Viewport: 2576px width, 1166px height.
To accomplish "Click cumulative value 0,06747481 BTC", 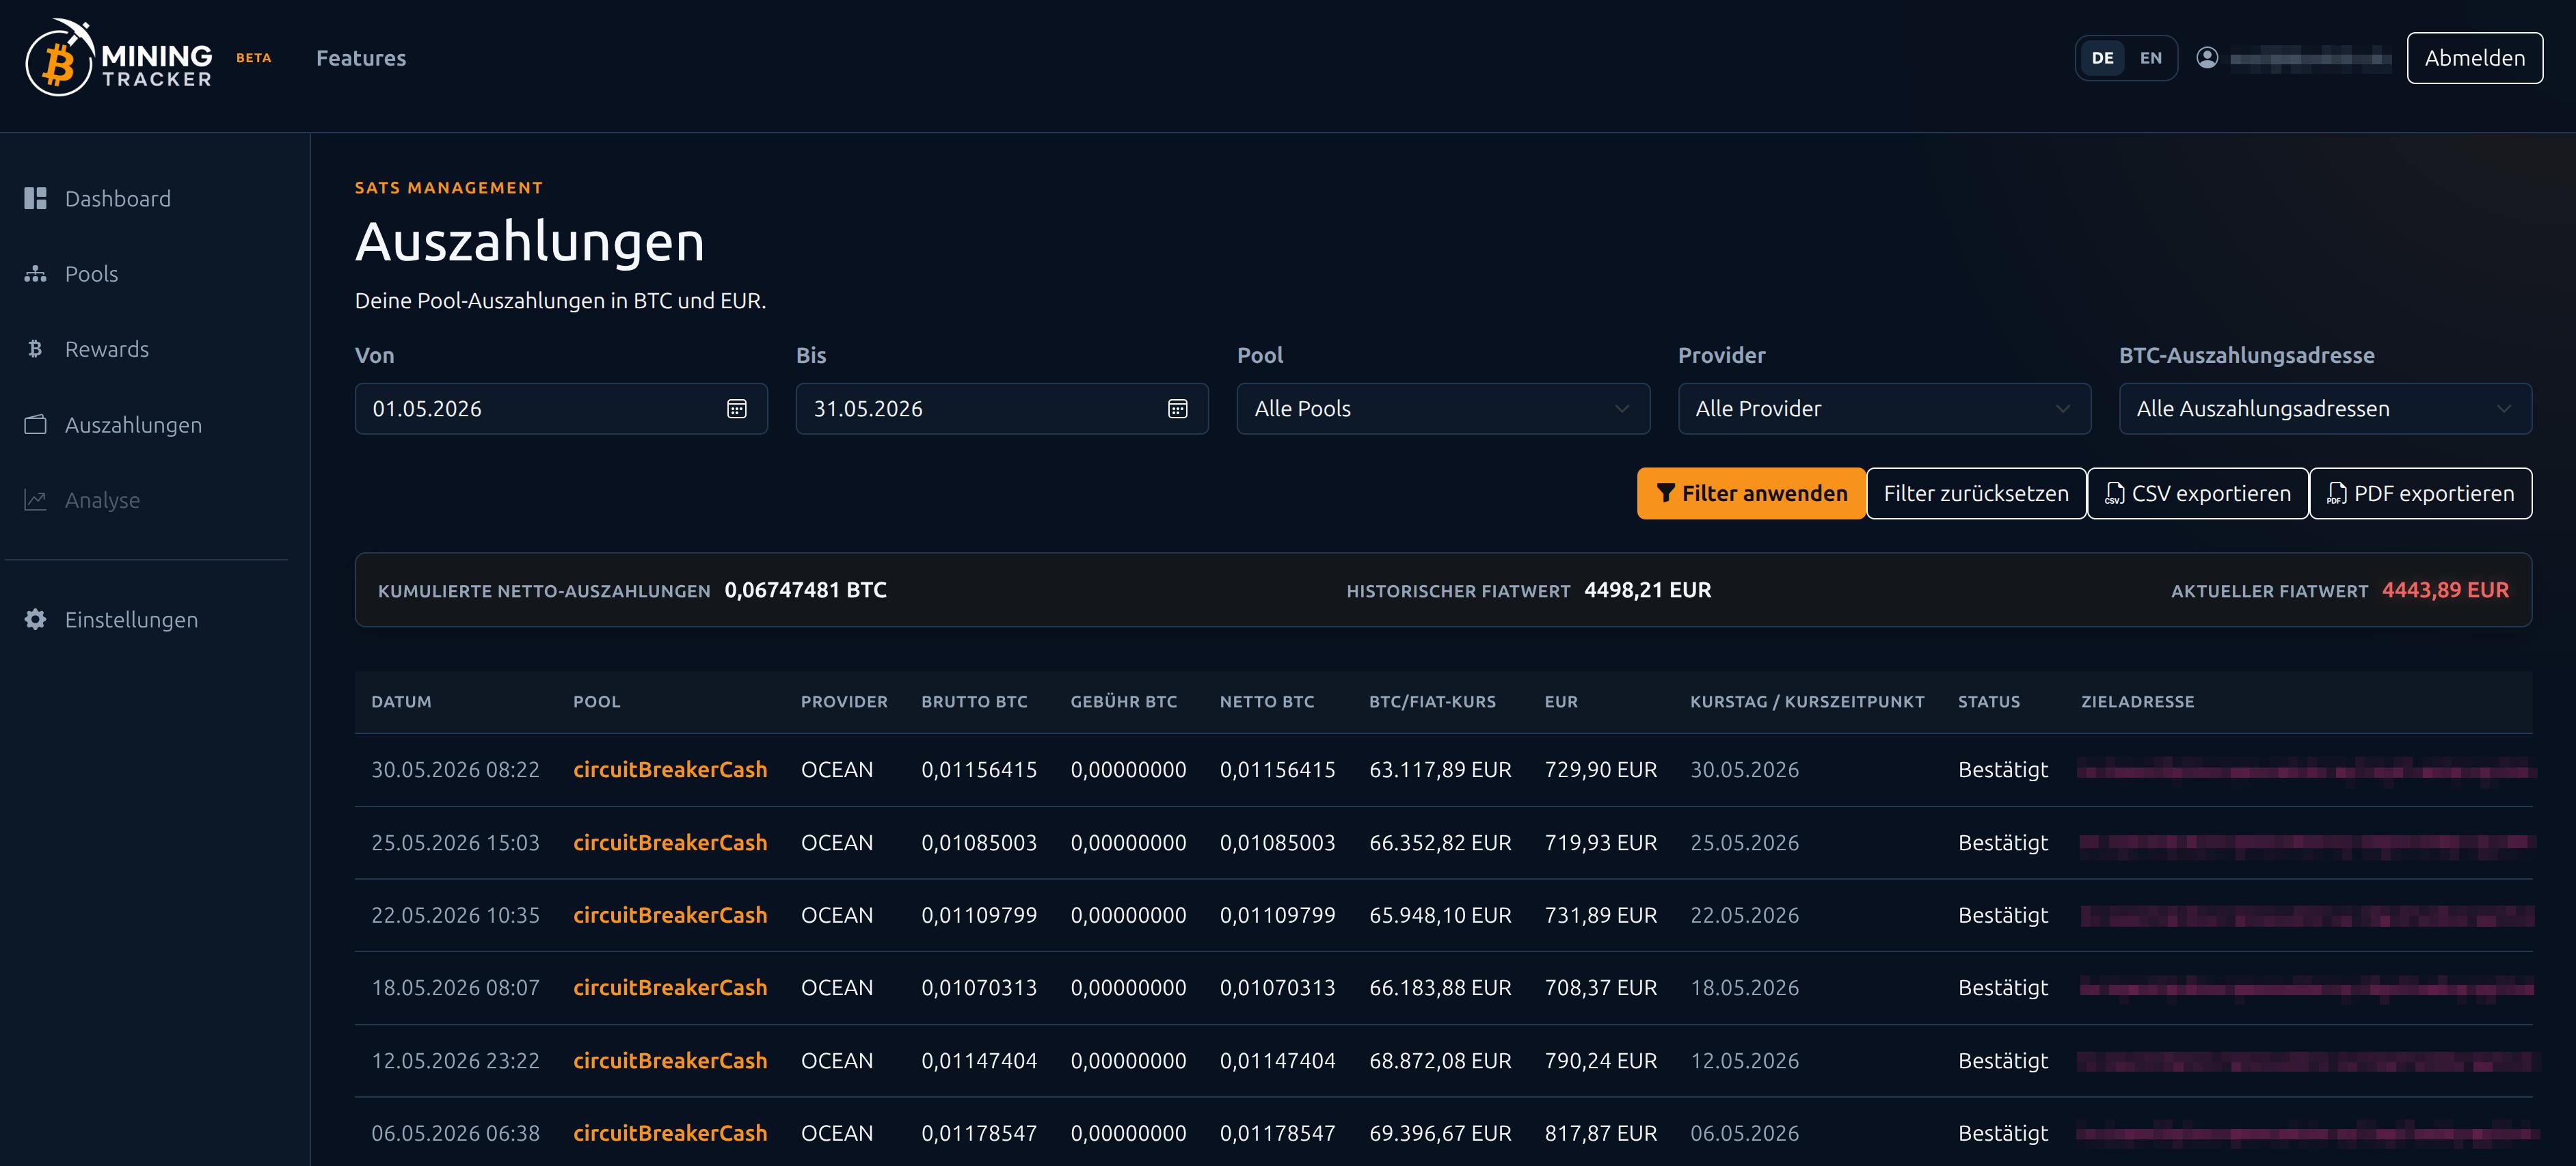I will point(805,590).
